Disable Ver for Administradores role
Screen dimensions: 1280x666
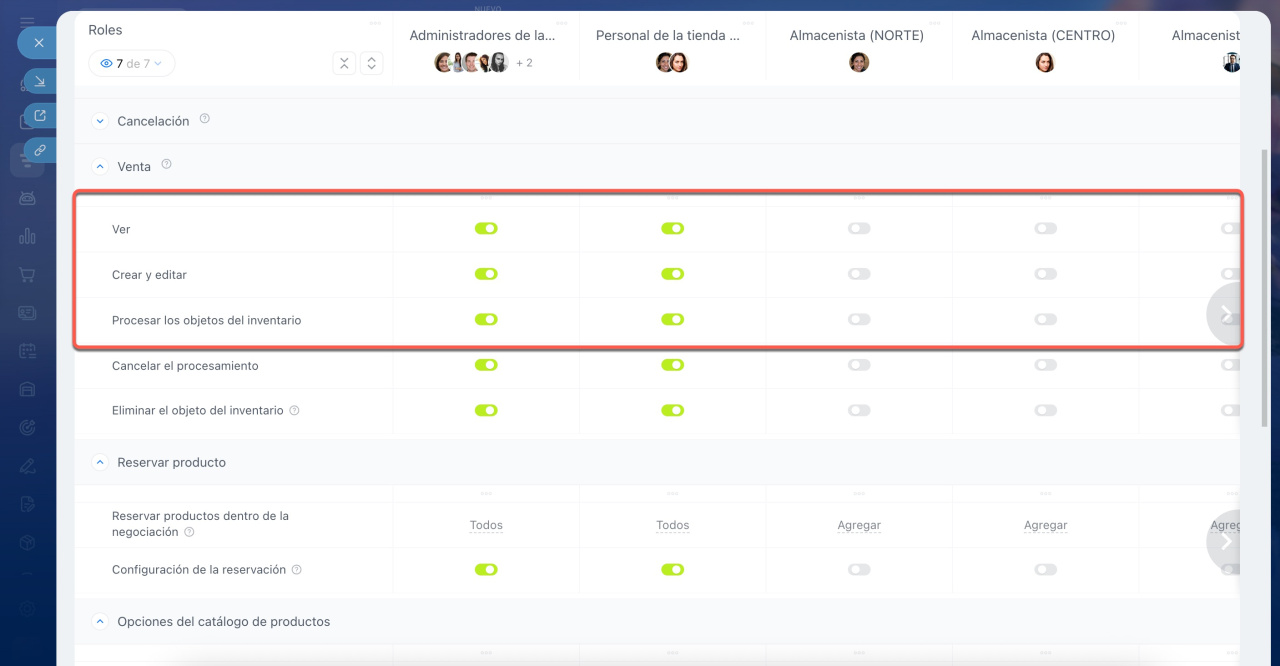pos(486,229)
